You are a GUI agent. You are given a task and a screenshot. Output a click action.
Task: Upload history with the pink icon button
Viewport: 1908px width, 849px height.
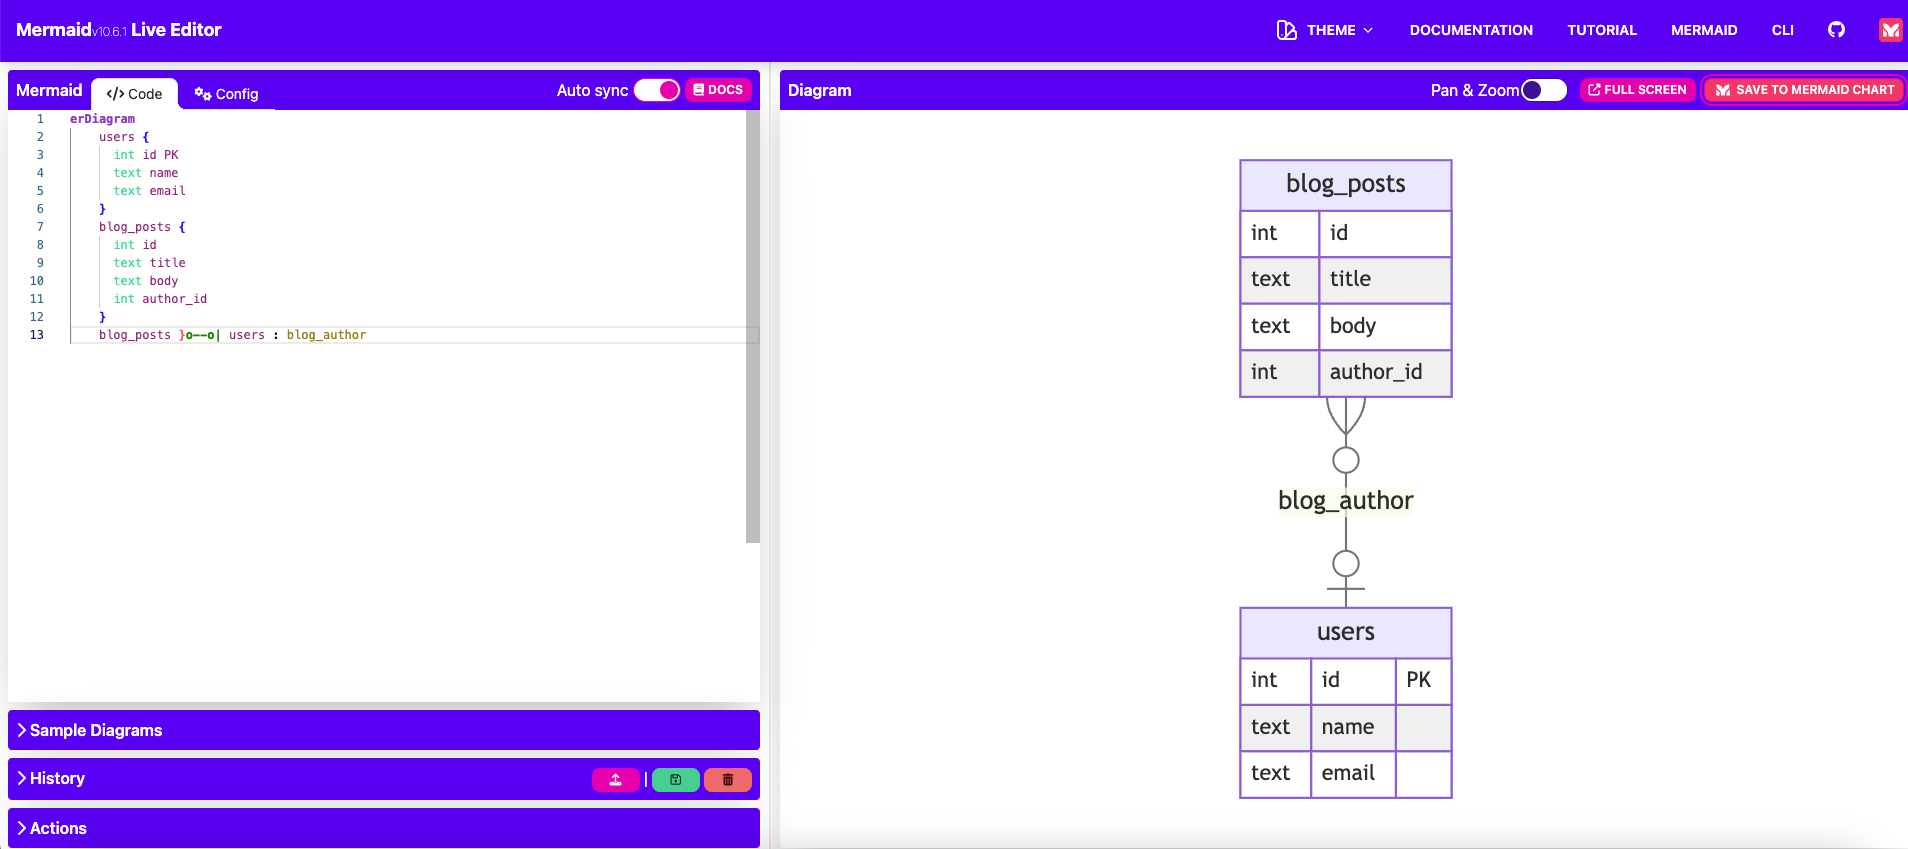coord(616,779)
